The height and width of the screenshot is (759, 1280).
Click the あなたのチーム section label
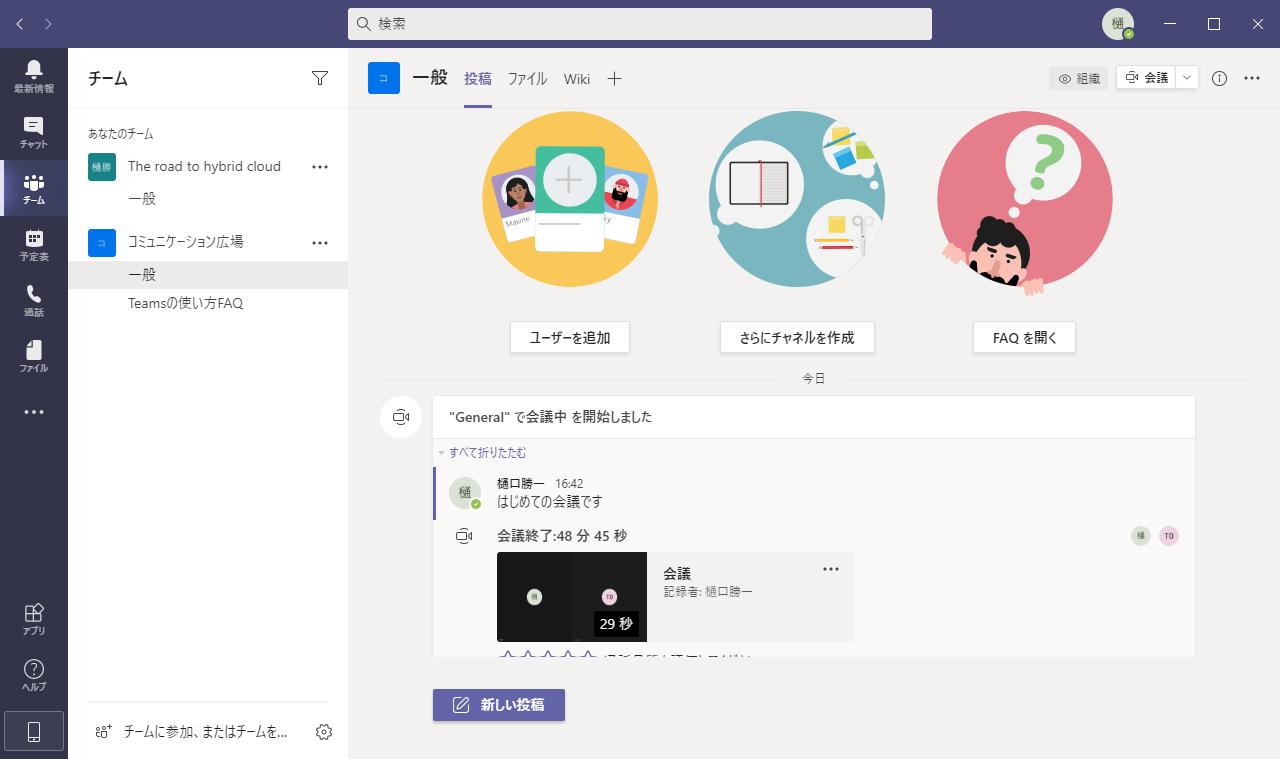(120, 134)
